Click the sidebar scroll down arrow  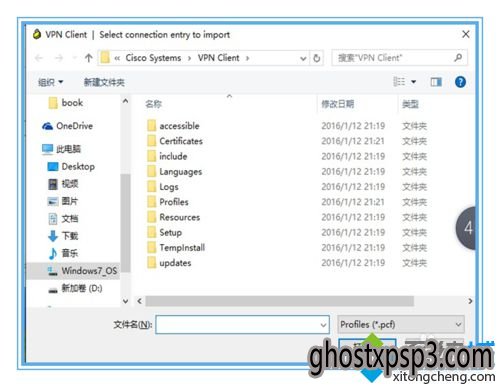125,301
